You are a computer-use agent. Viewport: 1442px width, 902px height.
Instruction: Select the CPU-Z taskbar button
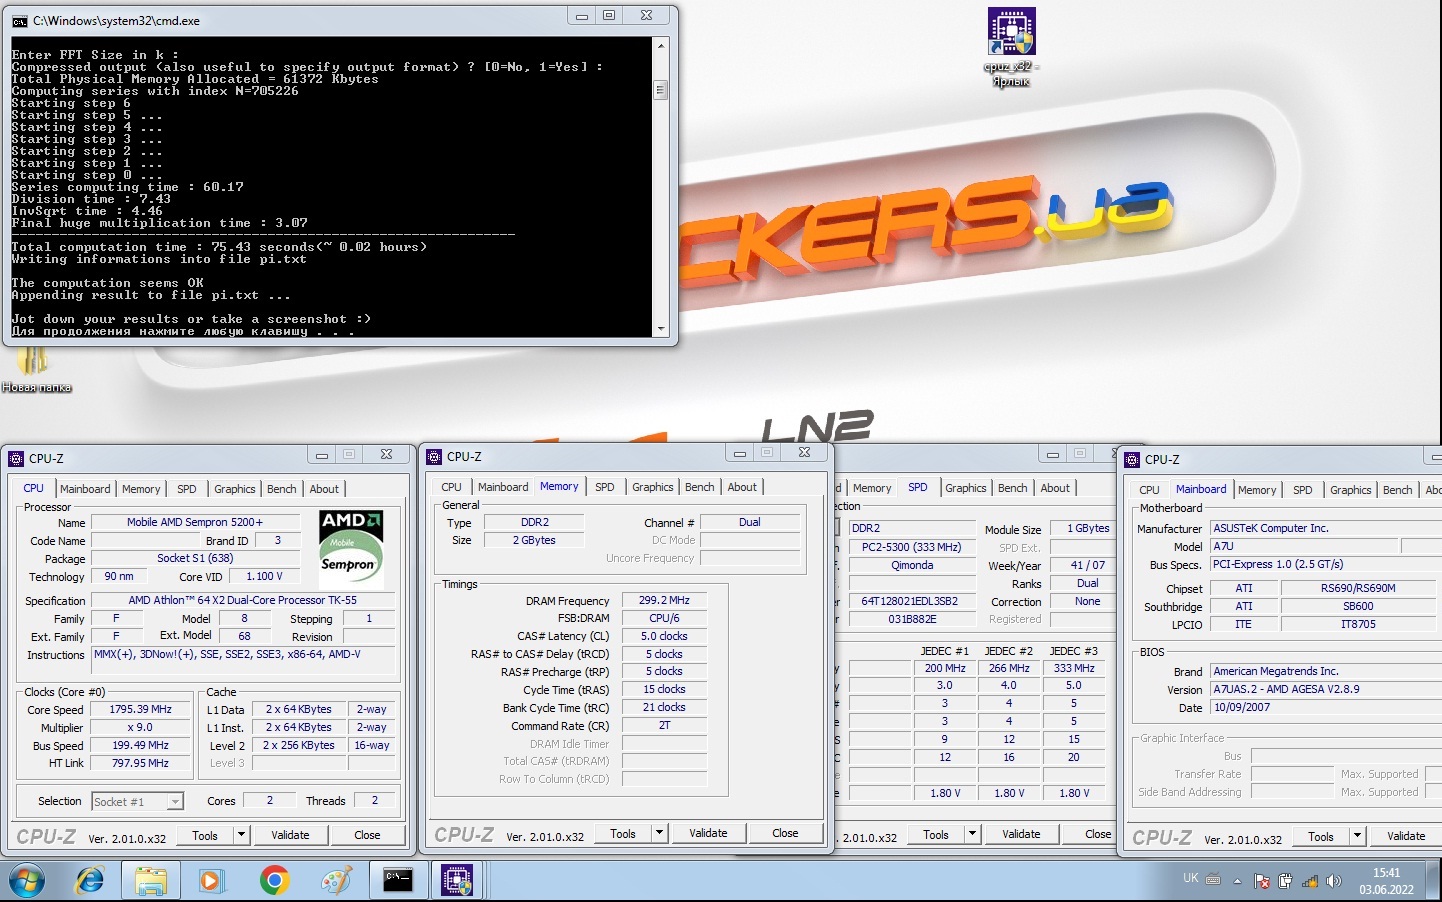(458, 880)
